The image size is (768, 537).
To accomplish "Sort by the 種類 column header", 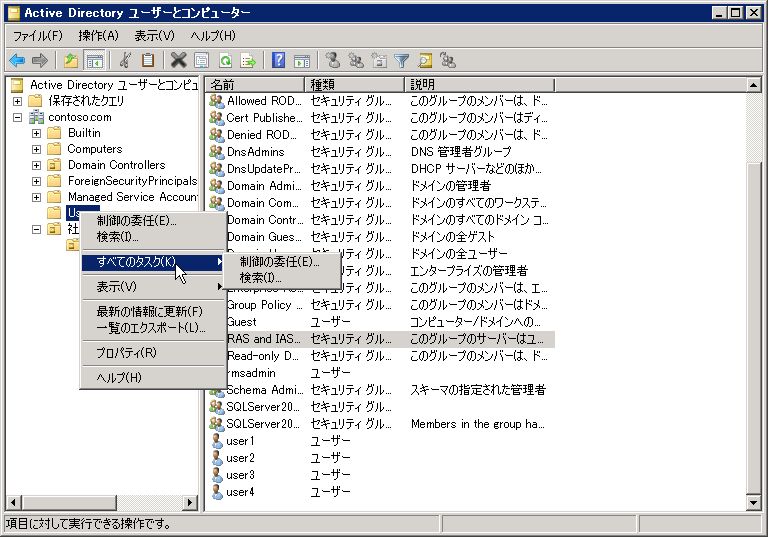I will coord(355,85).
